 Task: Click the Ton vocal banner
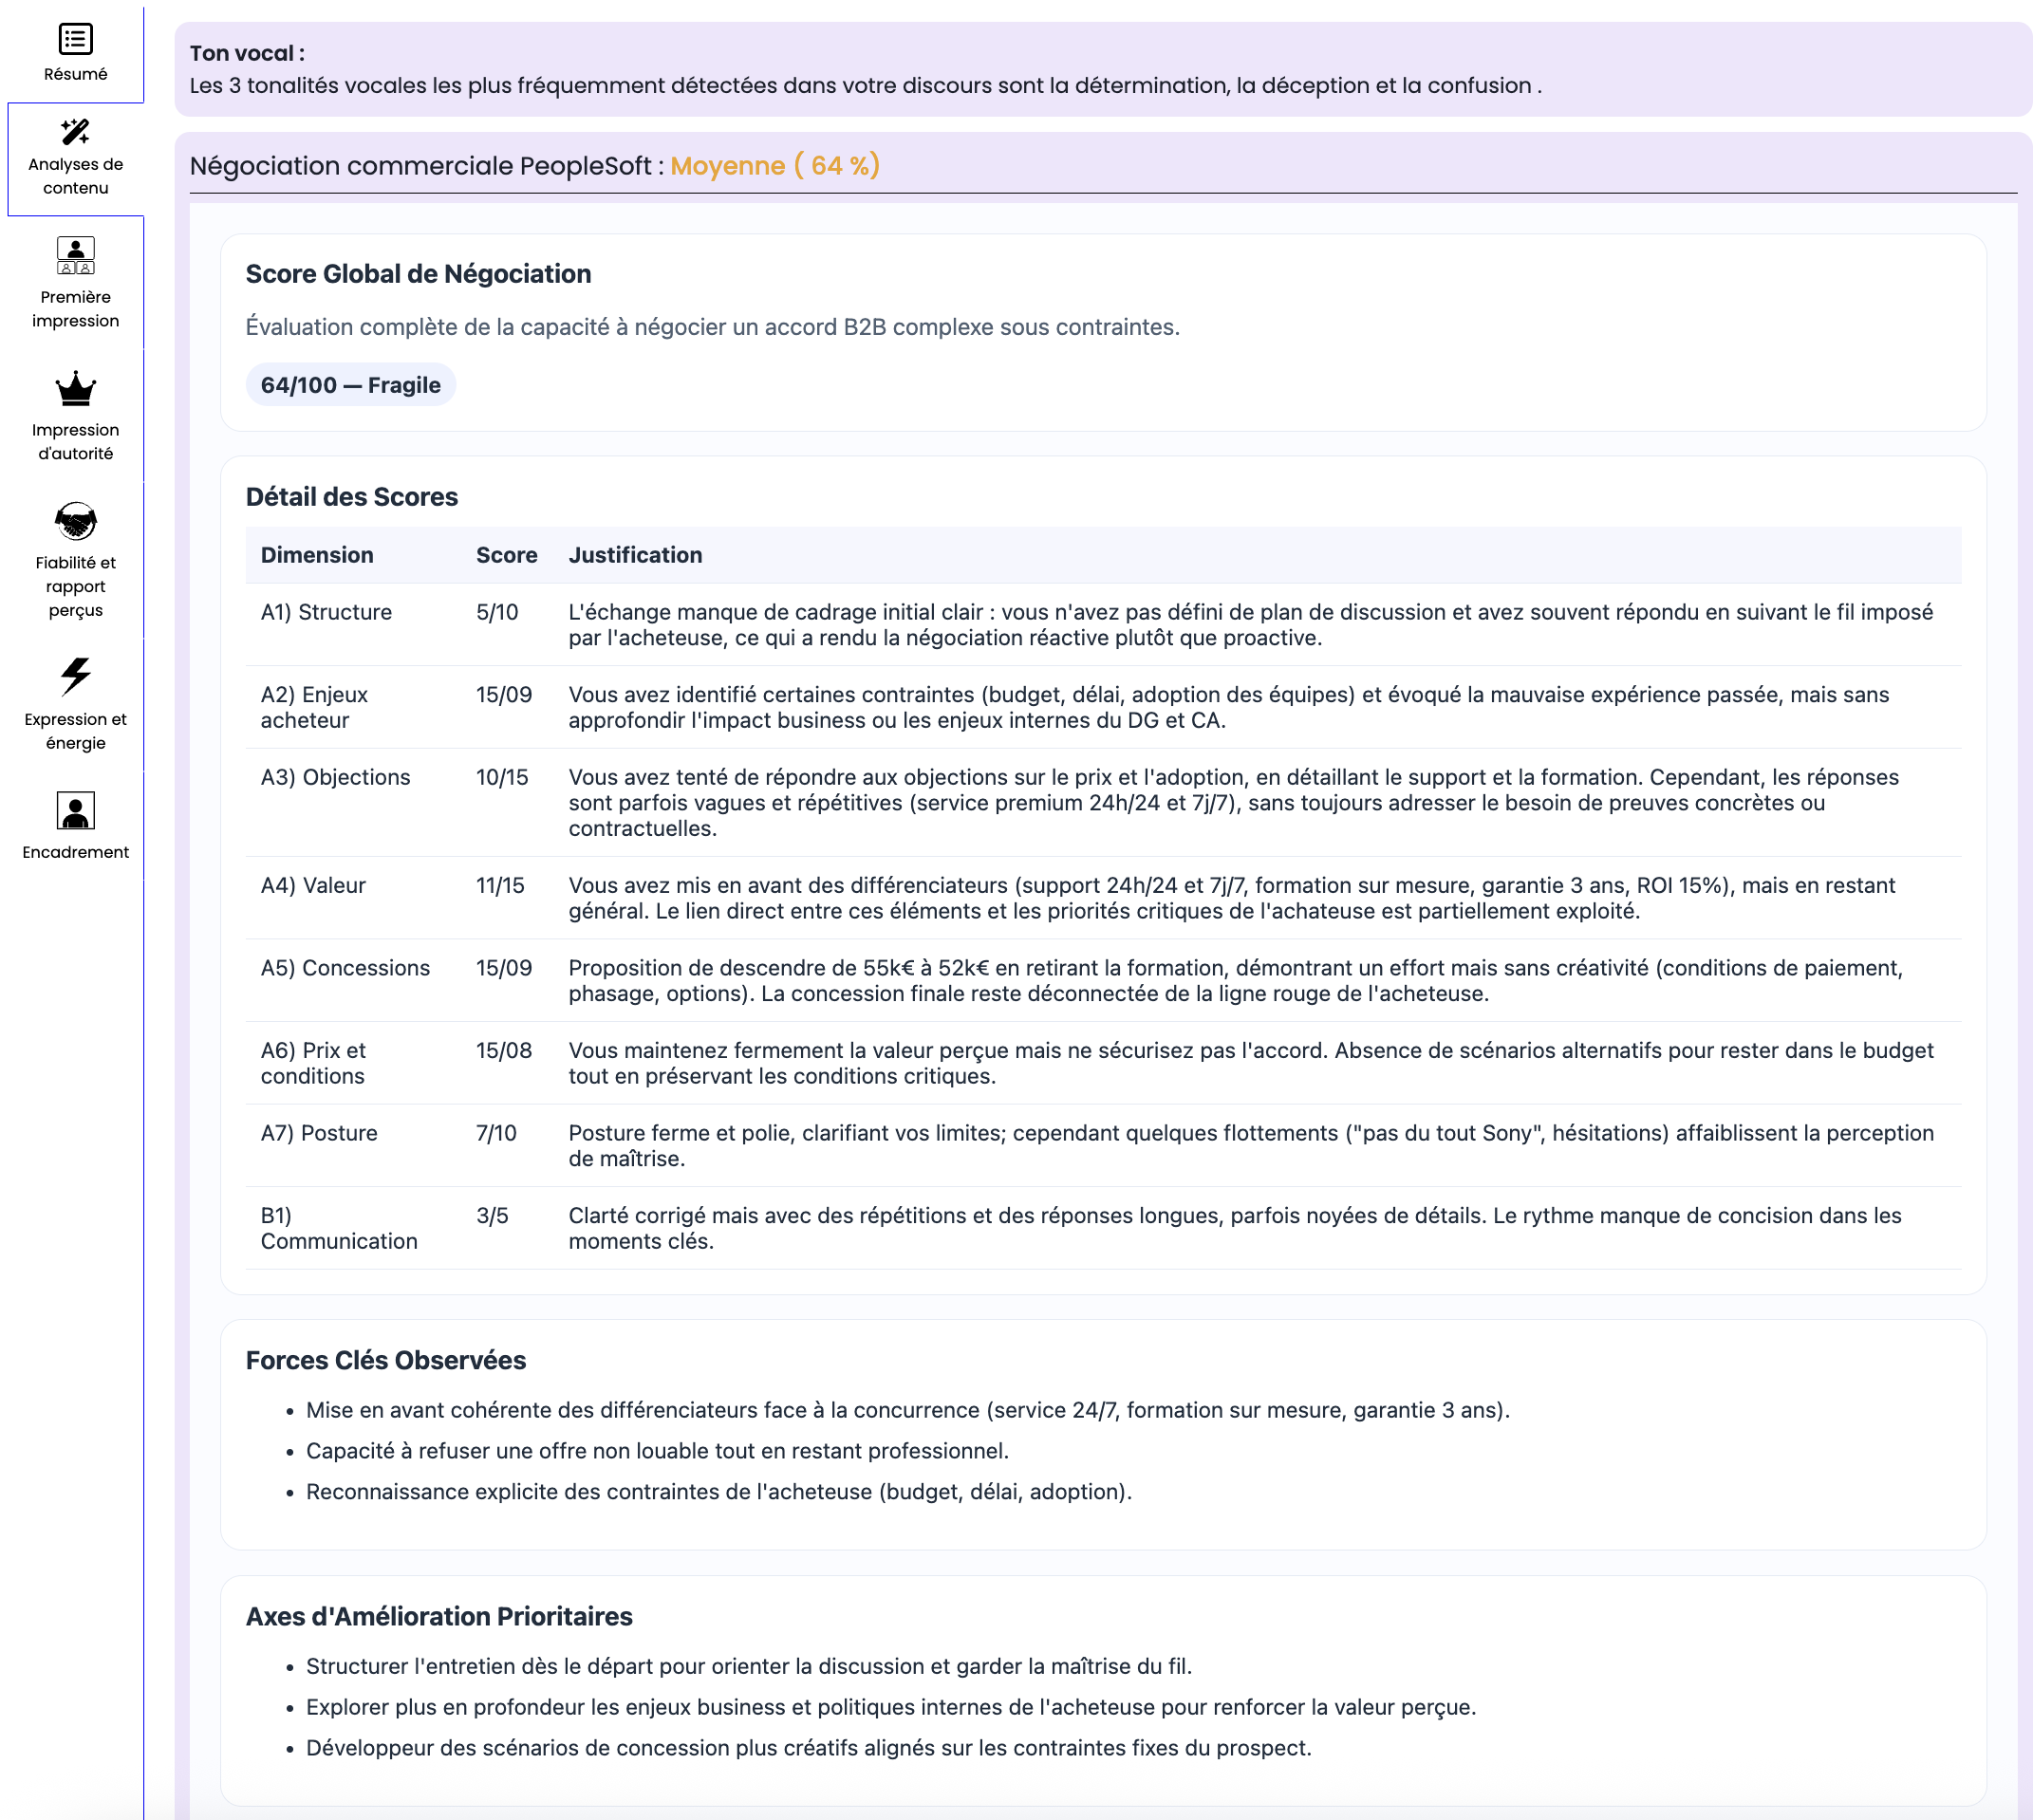click(865, 70)
